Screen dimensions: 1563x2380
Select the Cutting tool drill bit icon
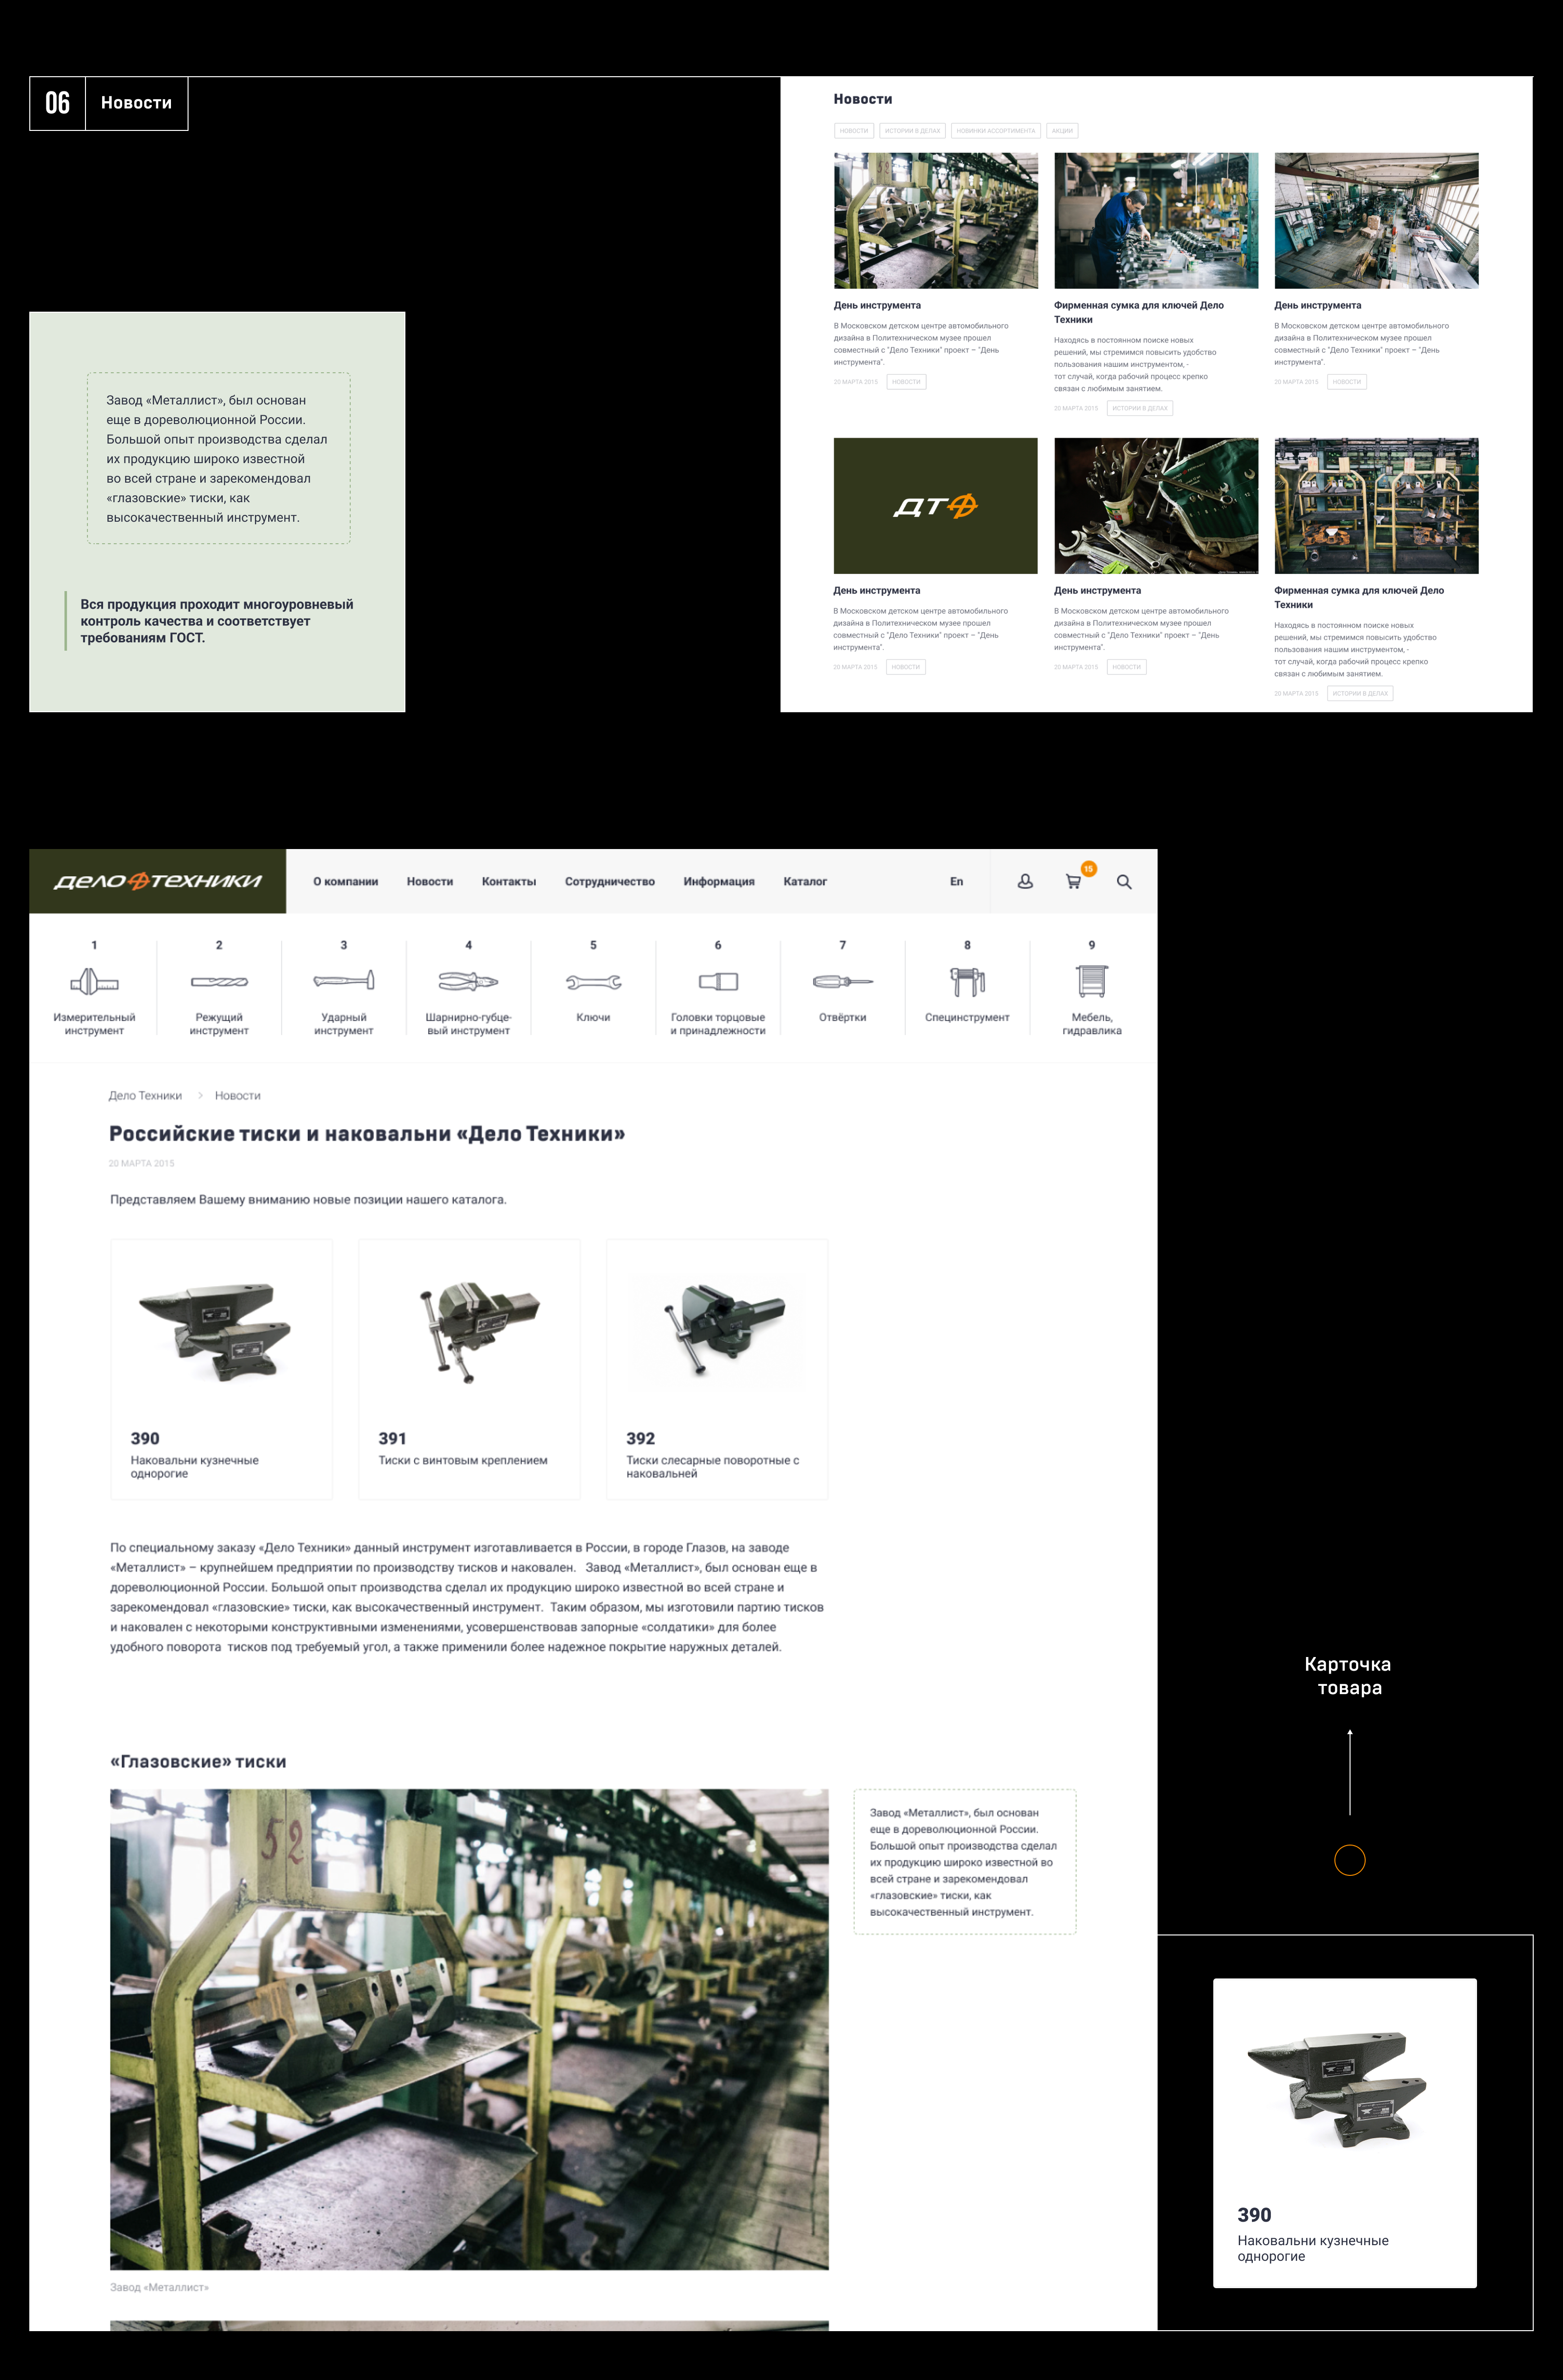219,982
